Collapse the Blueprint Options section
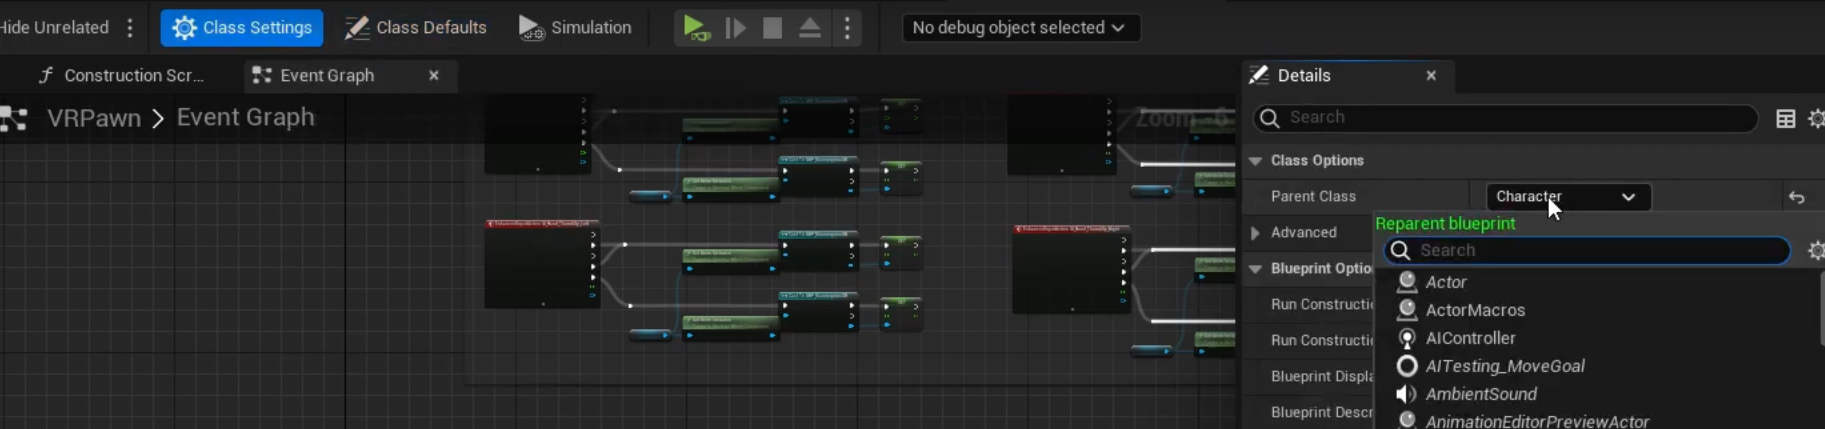The image size is (1825, 429). pyautogui.click(x=1255, y=268)
